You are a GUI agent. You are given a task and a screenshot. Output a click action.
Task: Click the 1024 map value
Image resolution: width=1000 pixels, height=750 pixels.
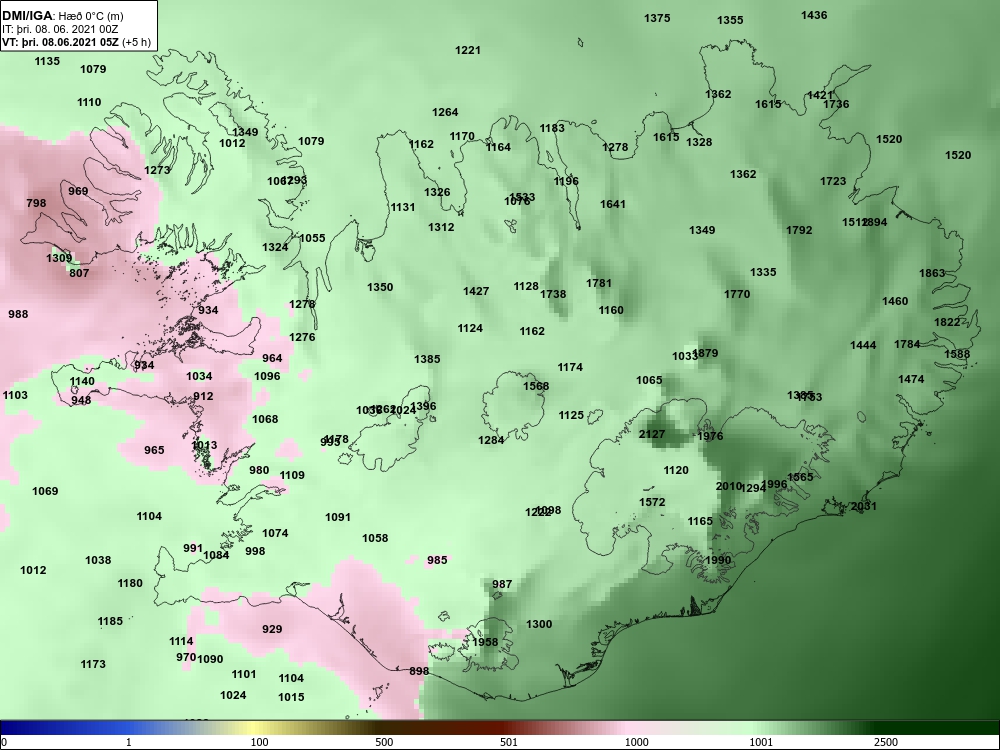[x=233, y=696]
